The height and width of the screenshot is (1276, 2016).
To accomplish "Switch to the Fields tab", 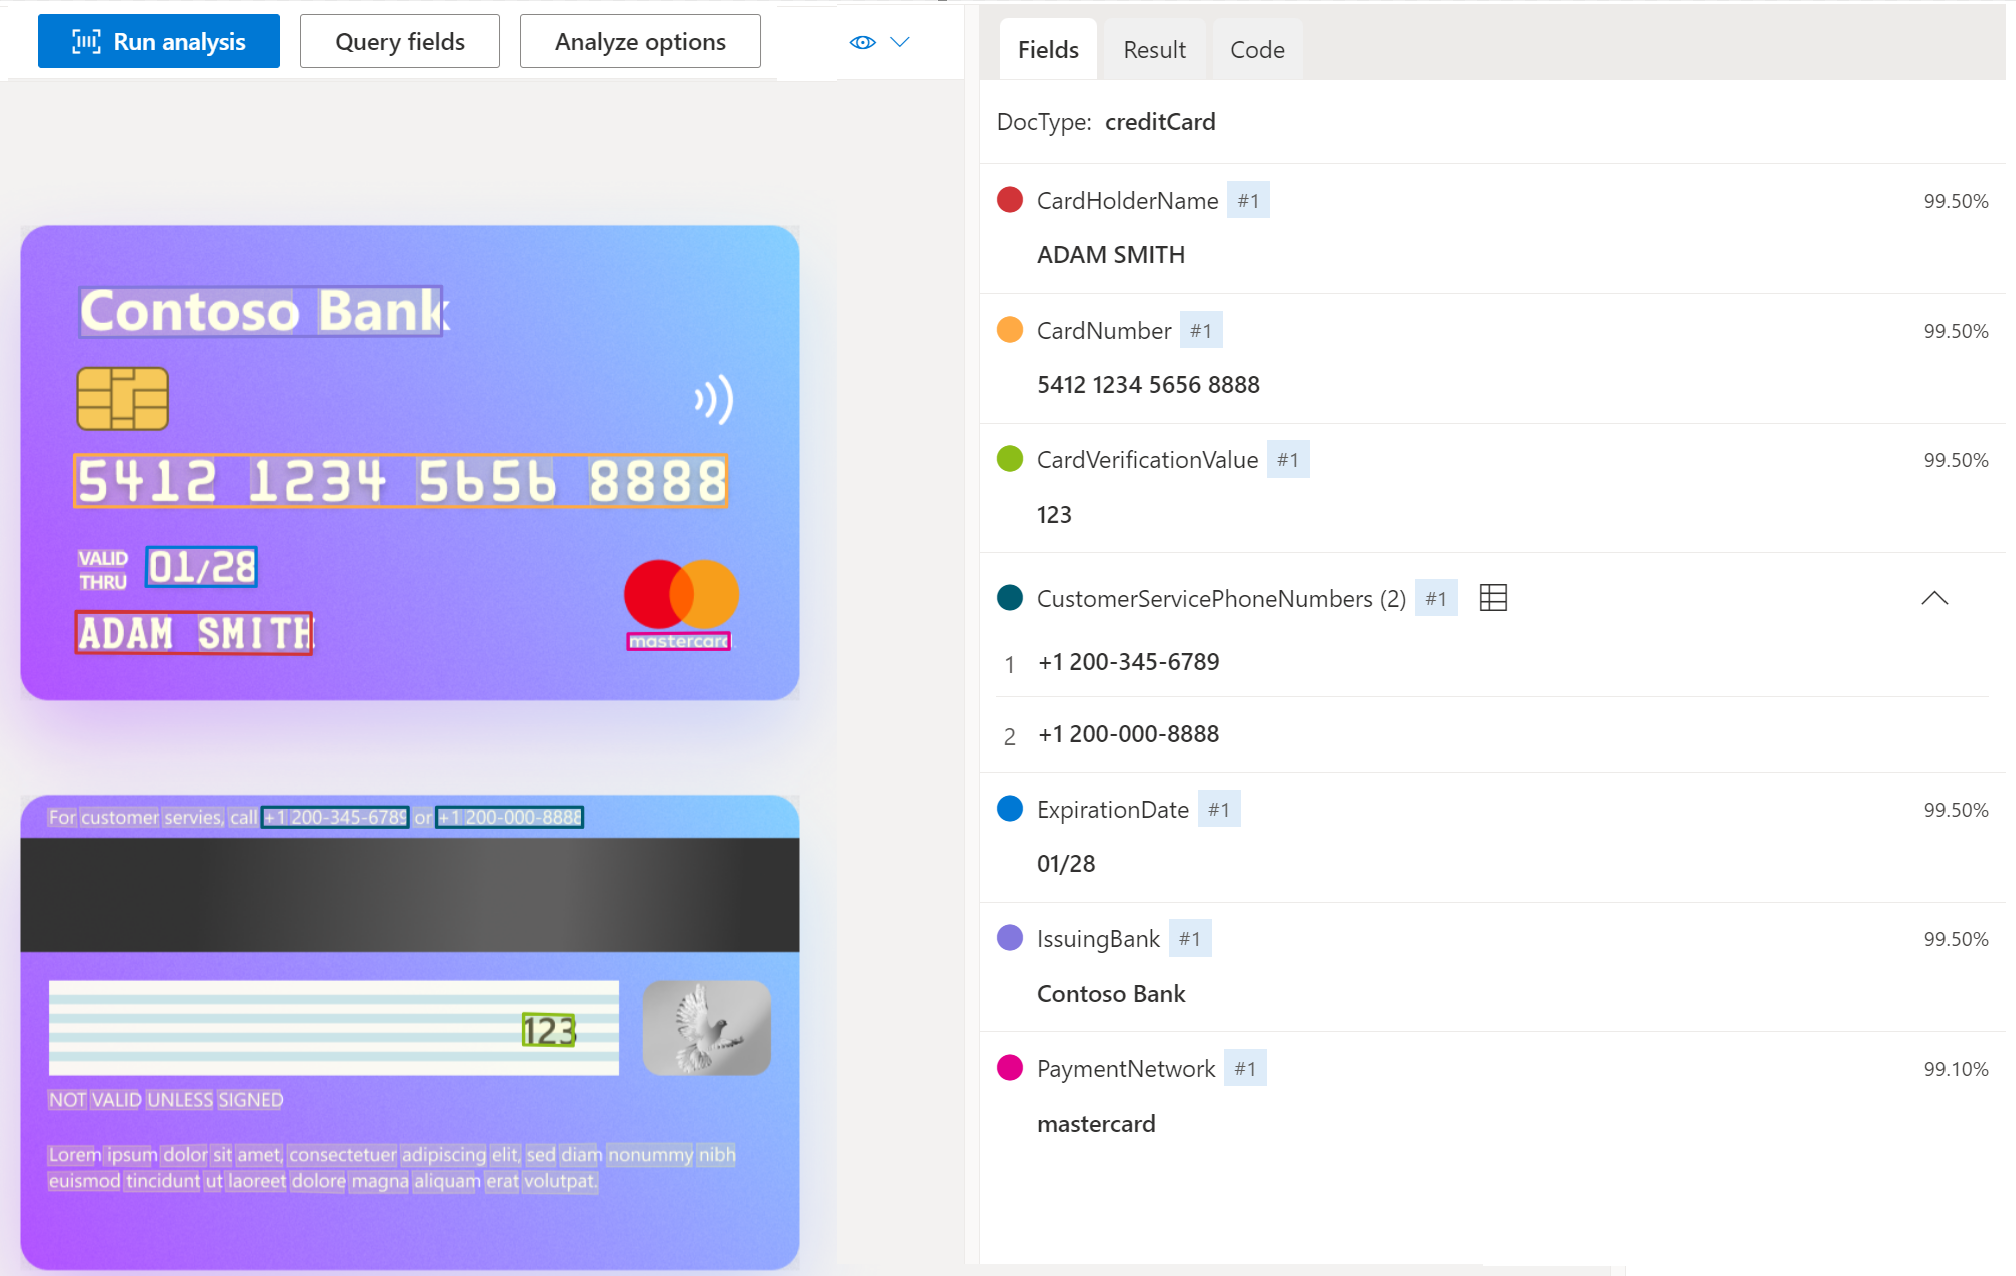I will pos(1049,49).
